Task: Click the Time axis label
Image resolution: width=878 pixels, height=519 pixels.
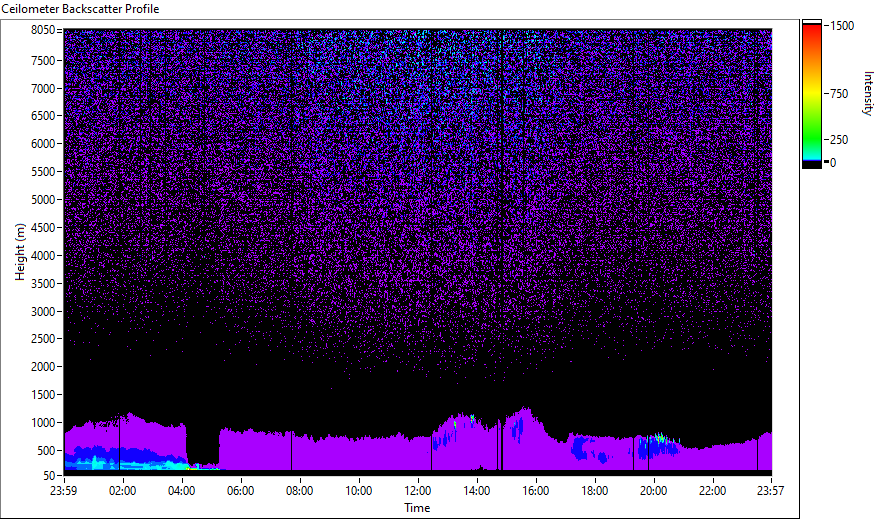Action: pyautogui.click(x=417, y=508)
